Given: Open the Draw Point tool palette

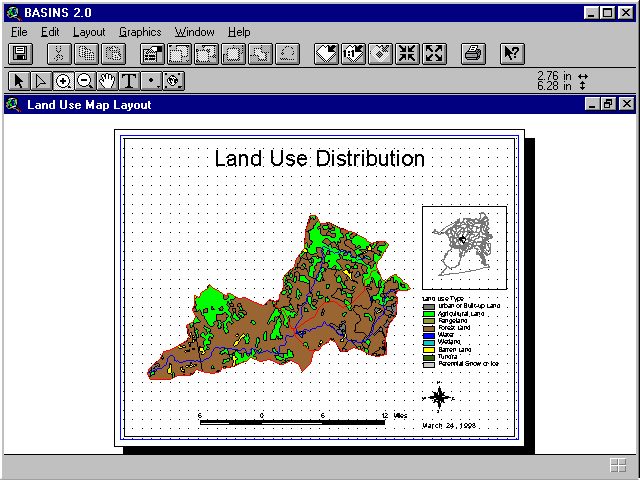Looking at the screenshot, I should 151,81.
